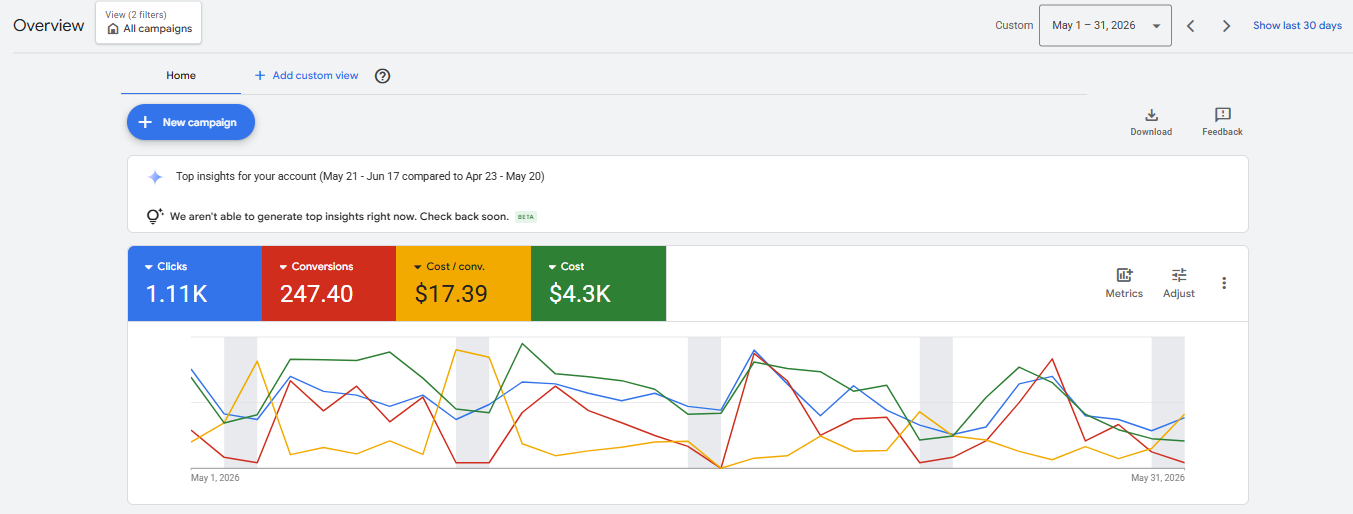Click the unable to generate insights message
Image resolution: width=1353 pixels, height=514 pixels.
(339, 216)
